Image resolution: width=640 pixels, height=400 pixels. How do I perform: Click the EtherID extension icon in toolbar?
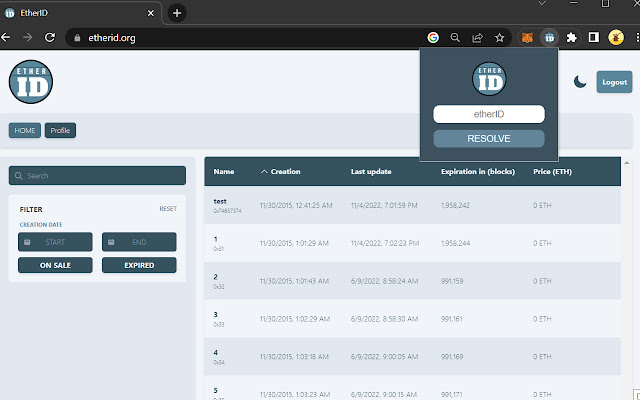548,38
